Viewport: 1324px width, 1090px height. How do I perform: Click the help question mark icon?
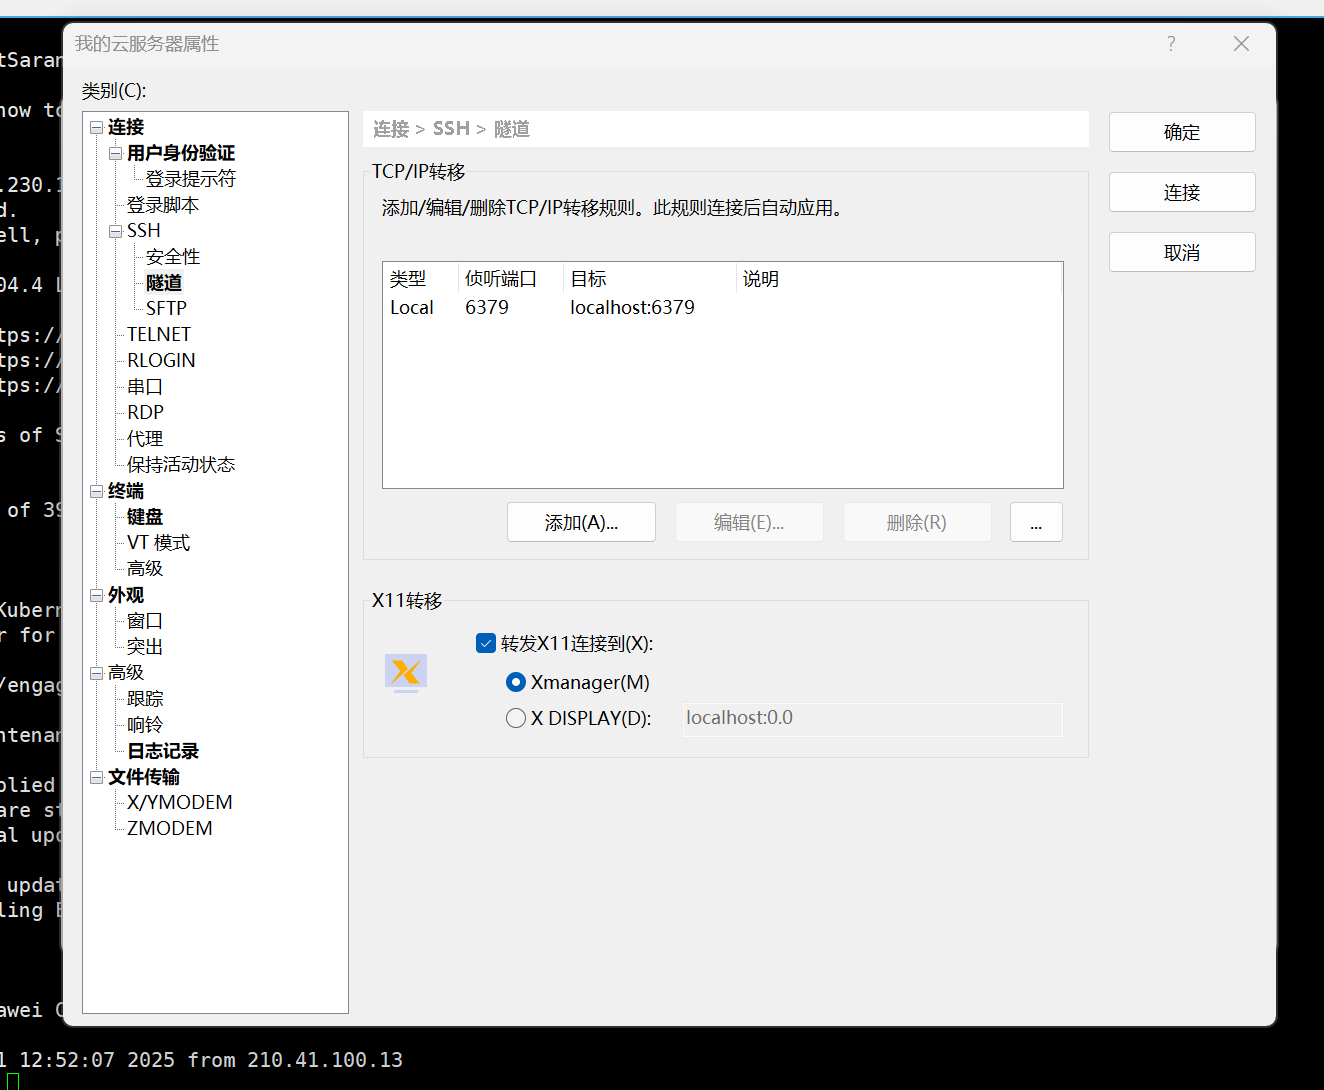pos(1171,44)
